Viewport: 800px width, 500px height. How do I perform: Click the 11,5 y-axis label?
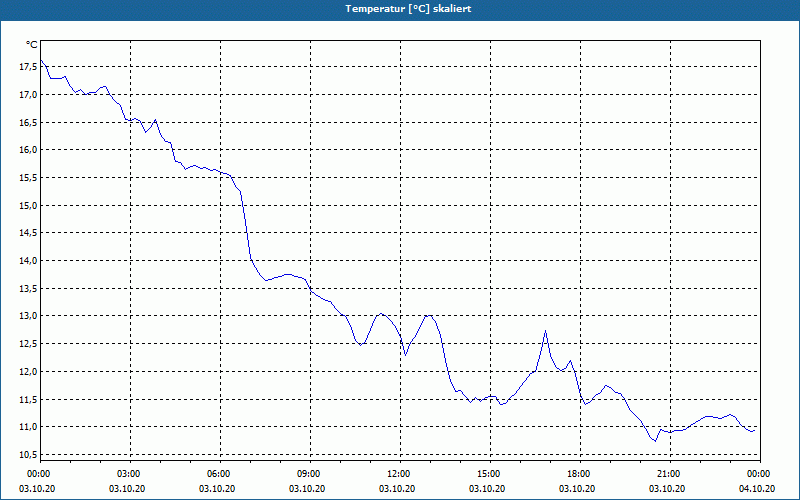pos(29,399)
